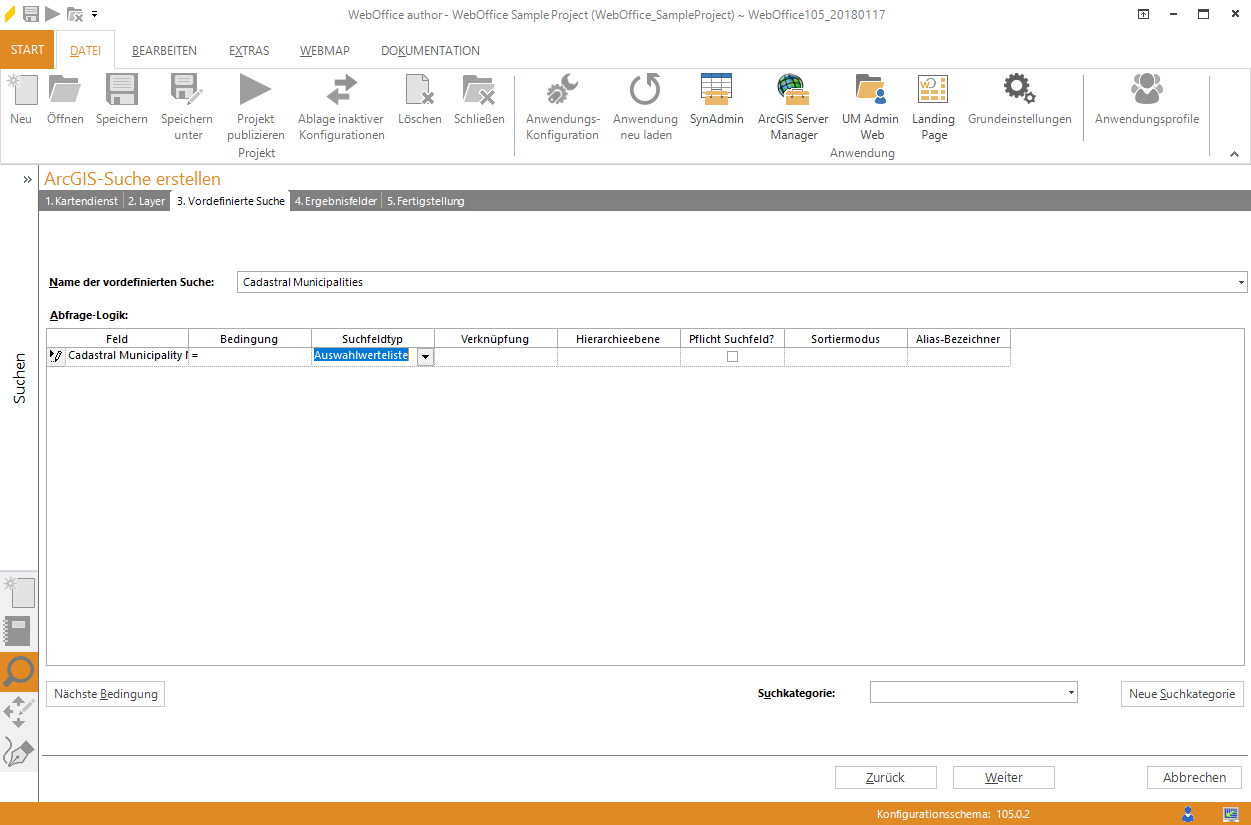Viewport: 1251px width, 825px height.
Task: Click the Speichern save icon
Action: click(121, 92)
